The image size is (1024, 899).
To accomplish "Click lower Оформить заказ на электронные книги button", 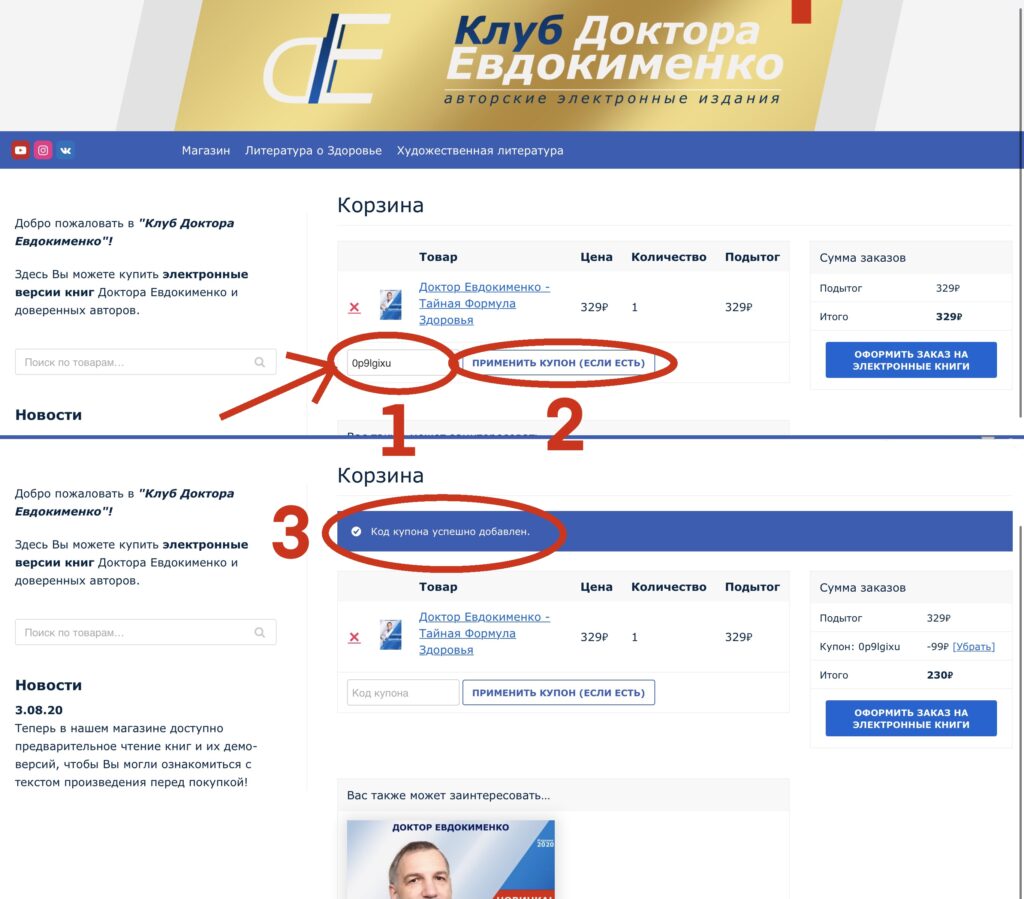I will pyautogui.click(x=911, y=718).
